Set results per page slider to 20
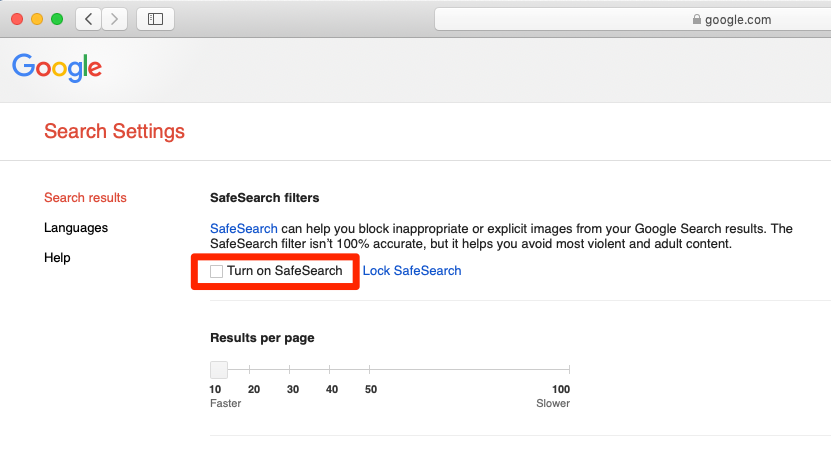The height and width of the screenshot is (467, 831). [x=250, y=369]
